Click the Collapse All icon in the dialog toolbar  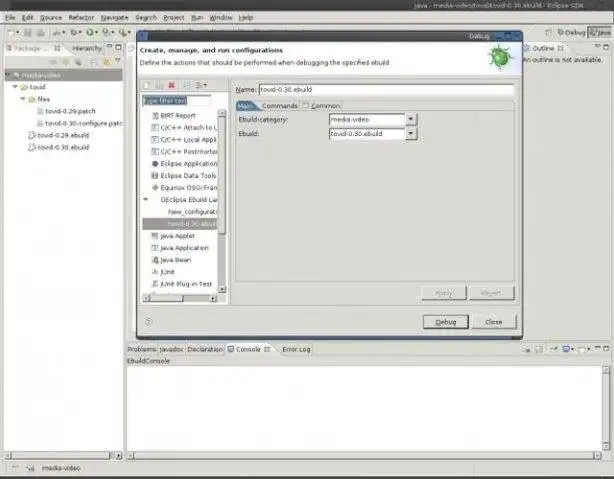tap(187, 85)
